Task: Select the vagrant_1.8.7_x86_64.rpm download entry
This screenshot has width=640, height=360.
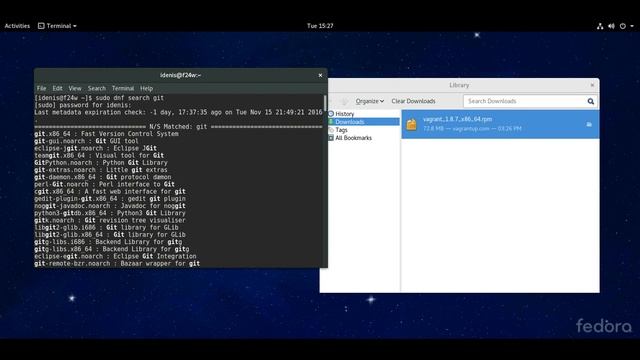Action: [x=500, y=124]
